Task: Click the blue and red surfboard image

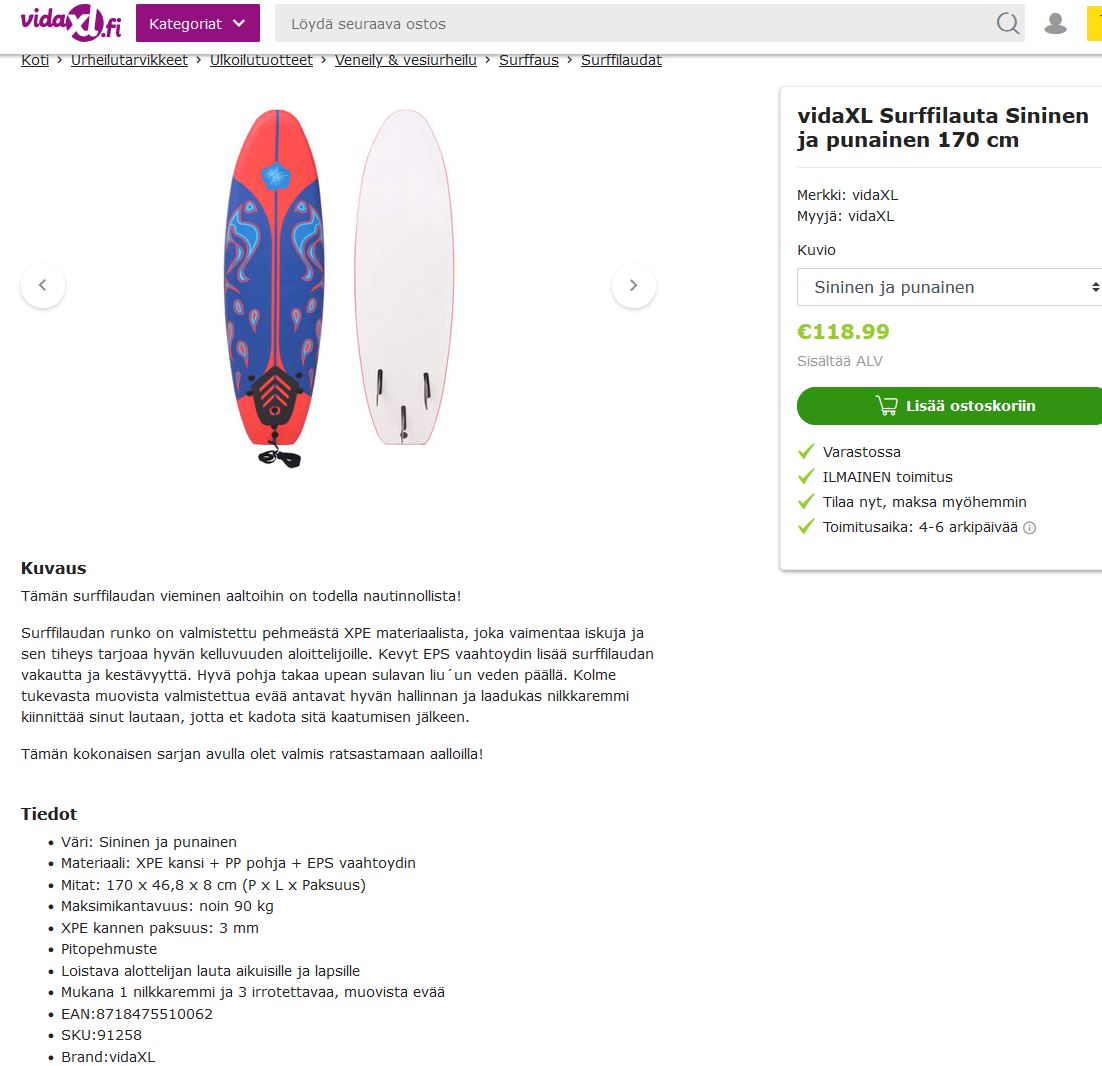Action: (275, 287)
